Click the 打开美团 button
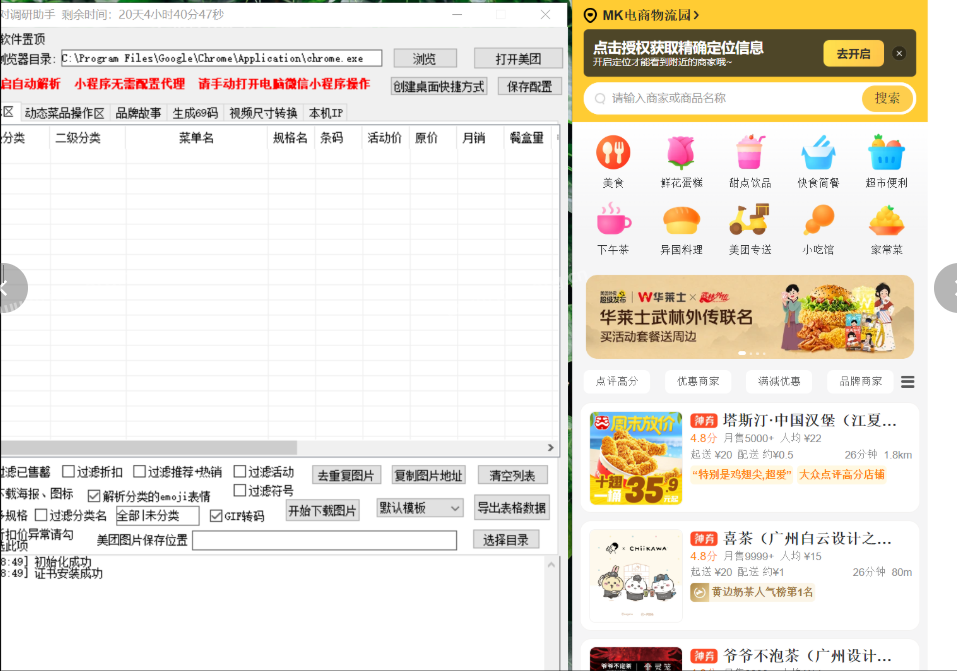 pos(518,59)
